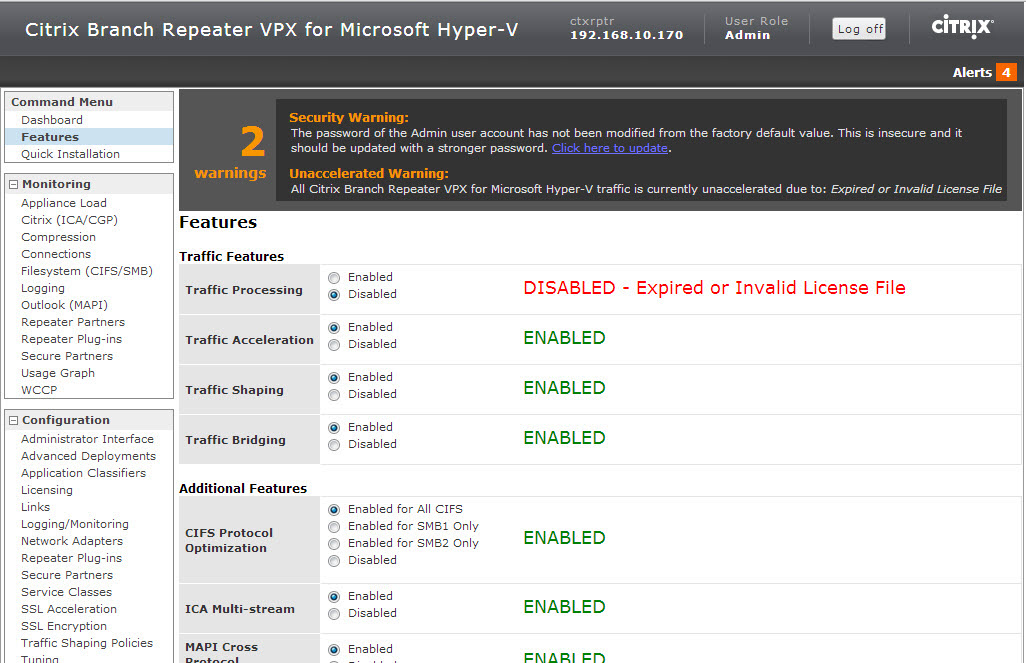The image size is (1026, 663).
Task: Open Usage Graph page
Action: 58,373
